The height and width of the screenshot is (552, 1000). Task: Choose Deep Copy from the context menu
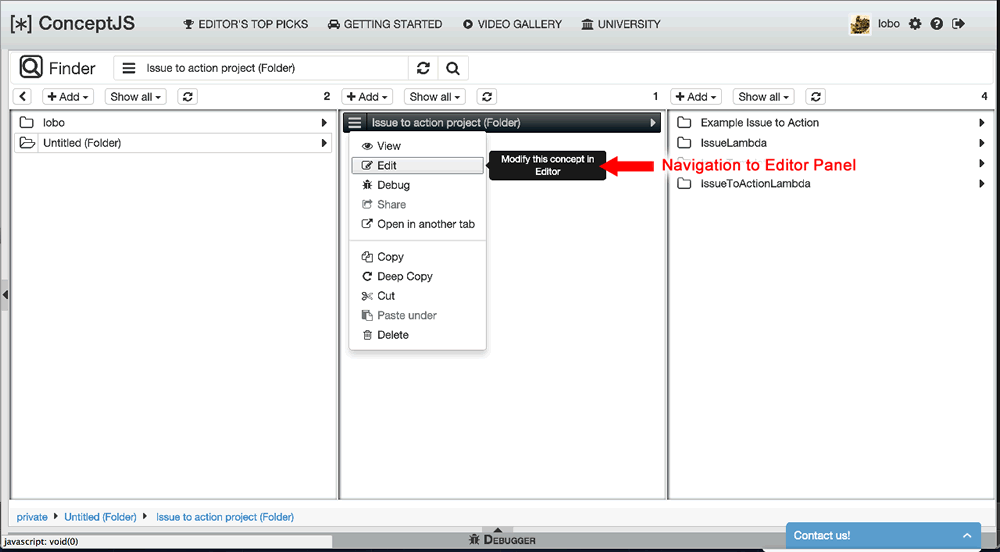click(x=417, y=276)
